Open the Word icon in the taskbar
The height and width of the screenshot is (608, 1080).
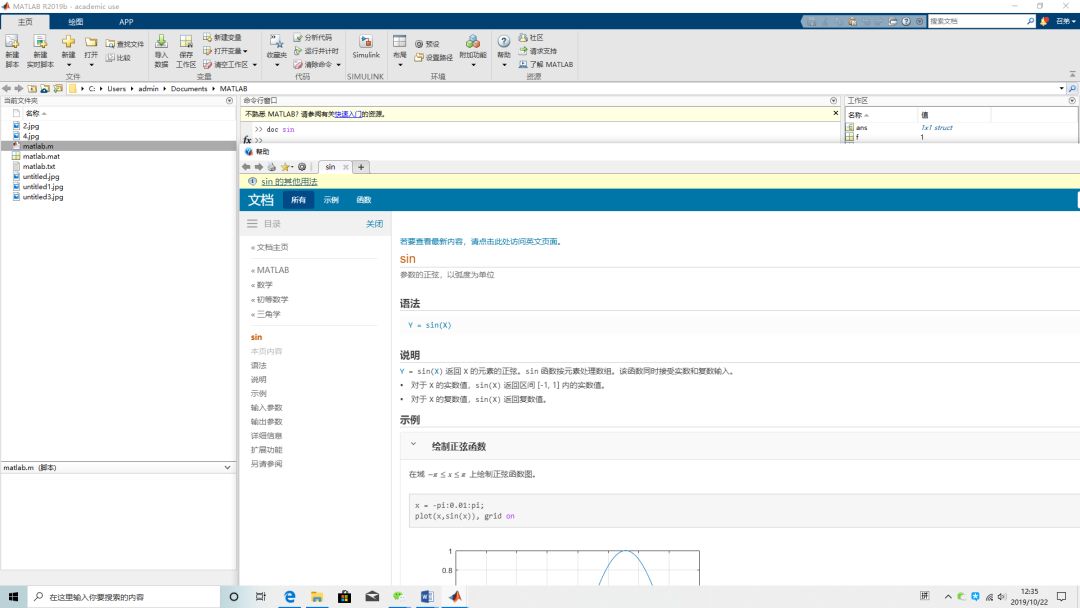[427, 596]
